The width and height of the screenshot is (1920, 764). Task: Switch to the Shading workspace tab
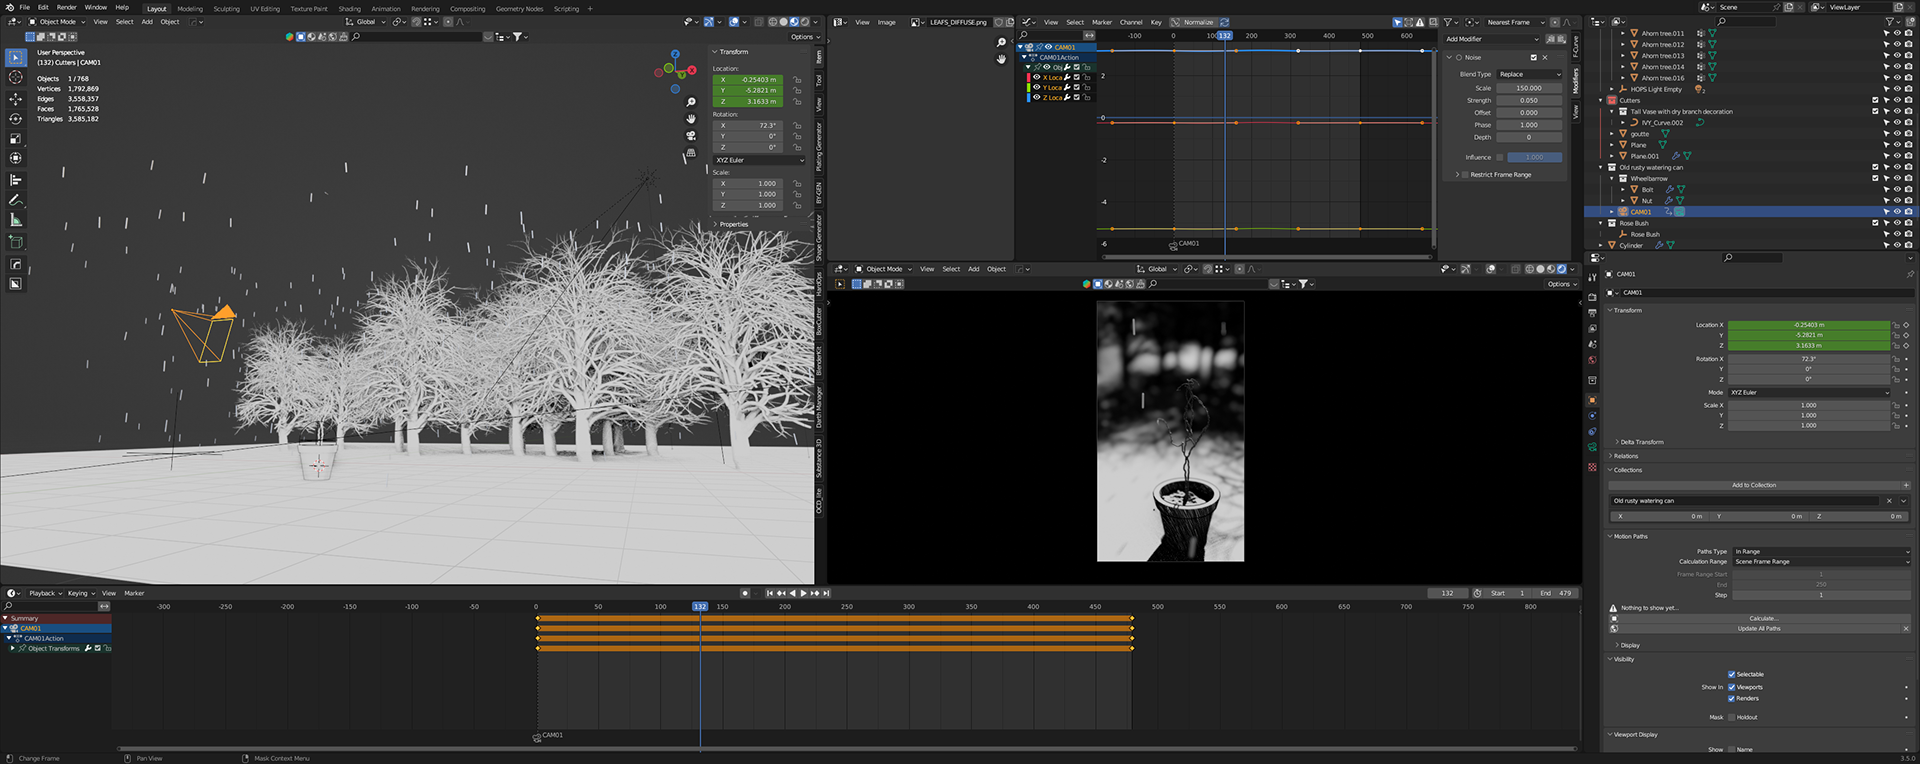pos(349,9)
